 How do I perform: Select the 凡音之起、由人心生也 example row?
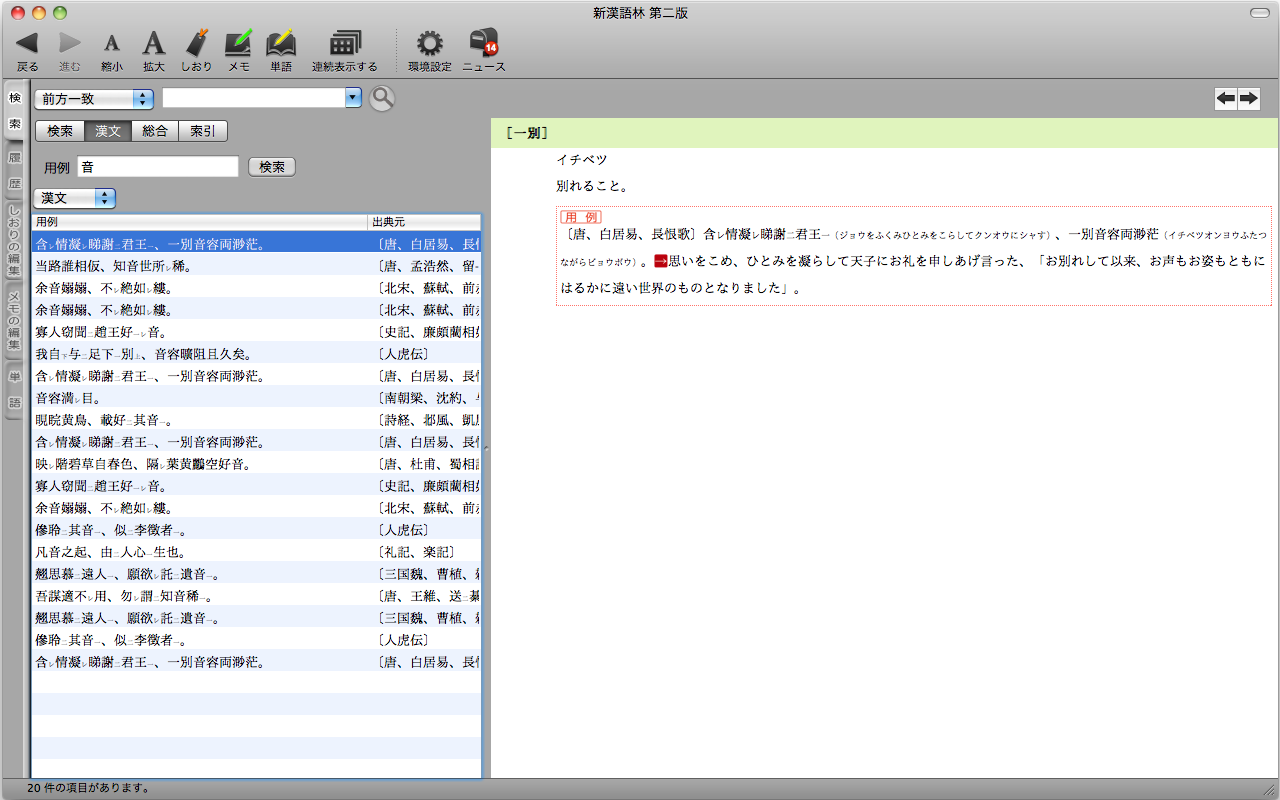tap(200, 552)
